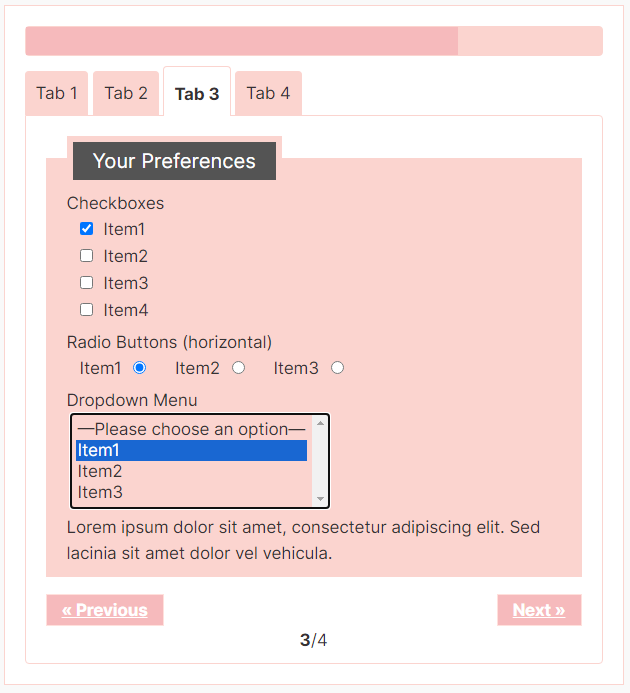The width and height of the screenshot is (630, 693).
Task: Pick Item2 in the dropdown list
Action: pos(191,471)
